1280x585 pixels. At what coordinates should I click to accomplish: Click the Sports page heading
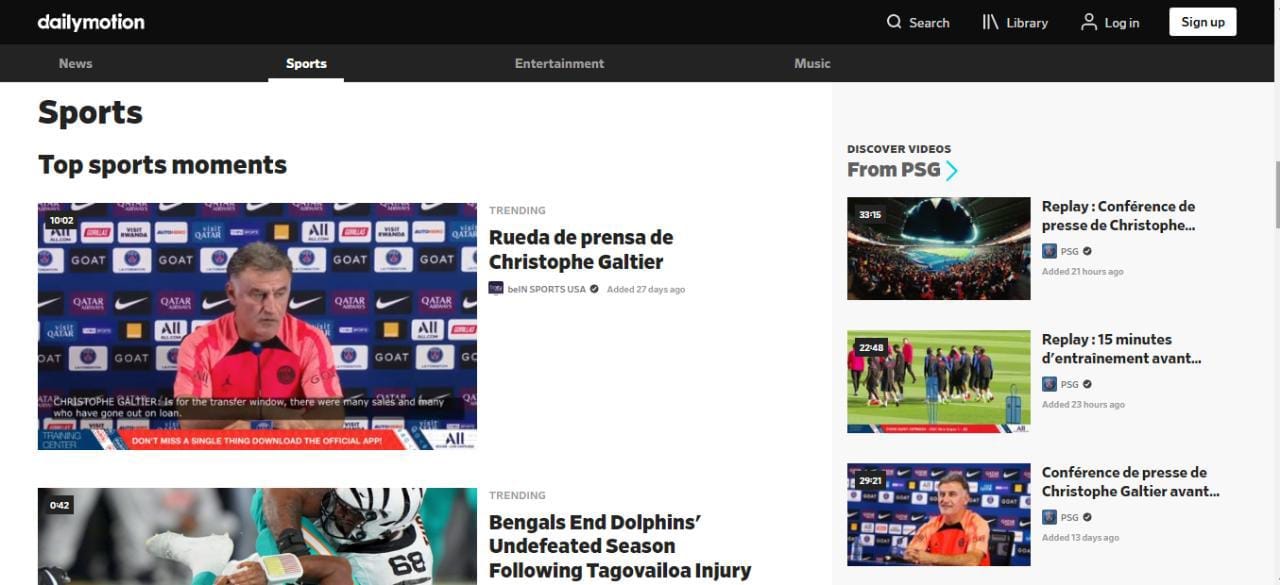pyautogui.click(x=90, y=112)
